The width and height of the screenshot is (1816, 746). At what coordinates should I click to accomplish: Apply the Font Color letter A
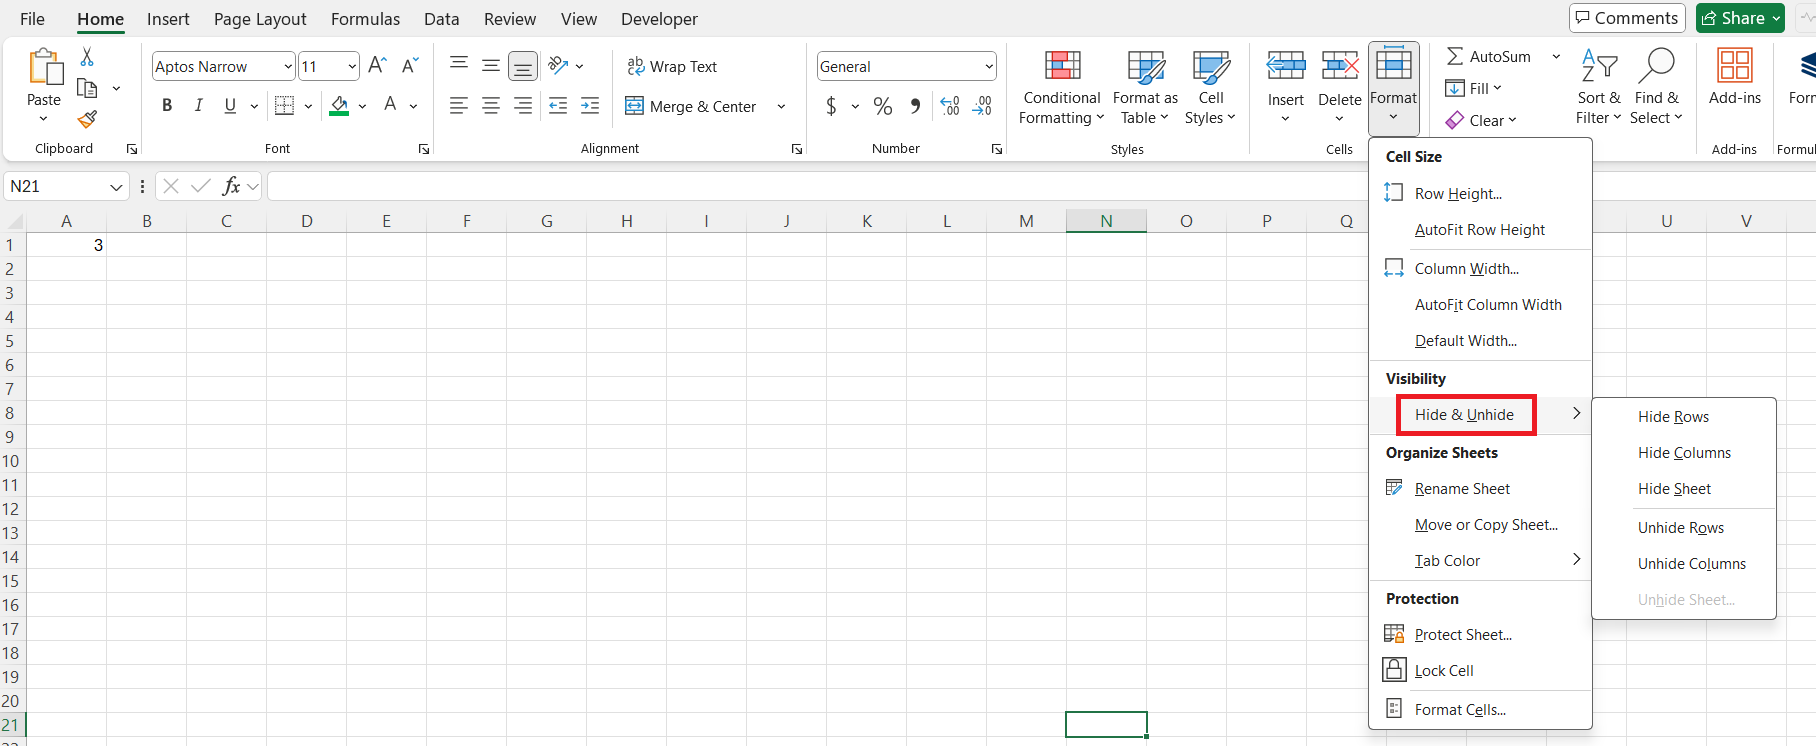390,105
